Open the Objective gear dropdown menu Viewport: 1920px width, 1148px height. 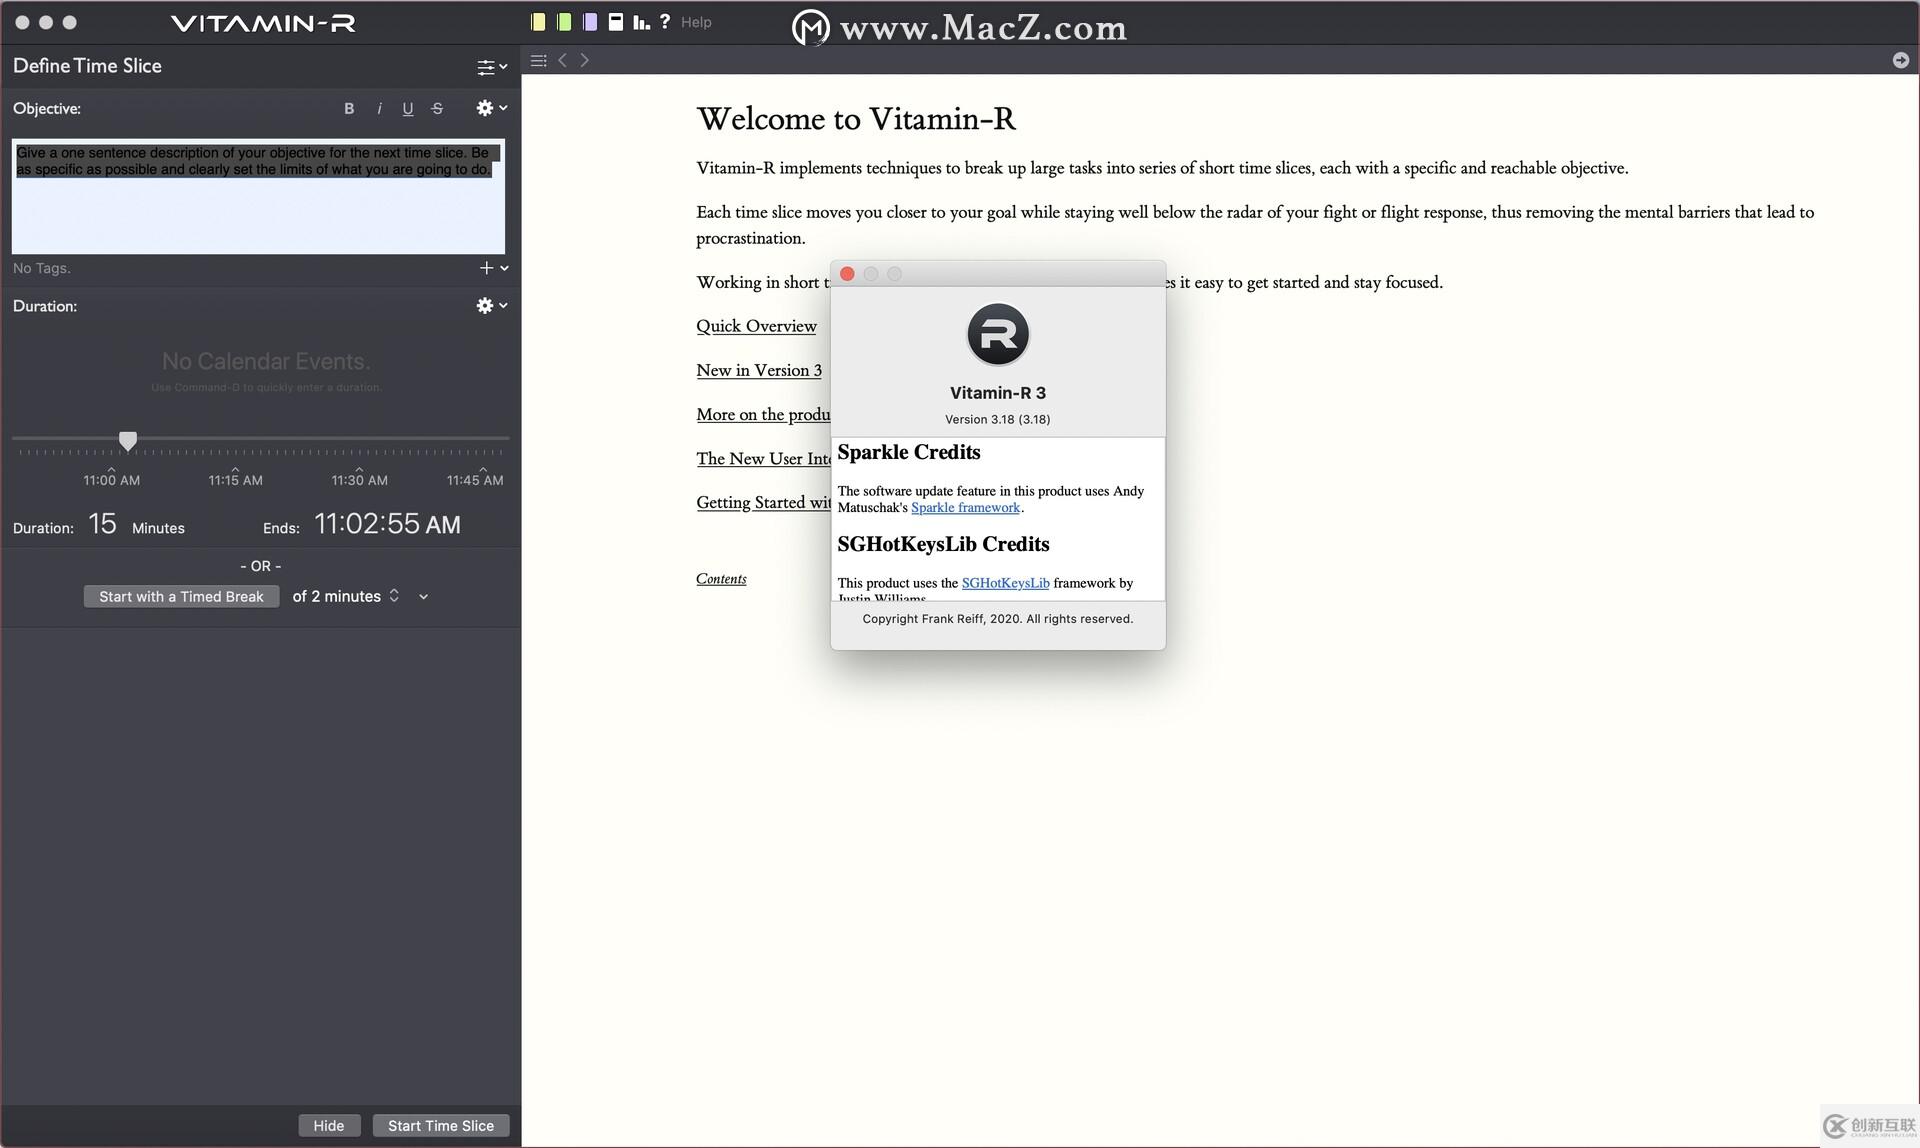coord(491,108)
